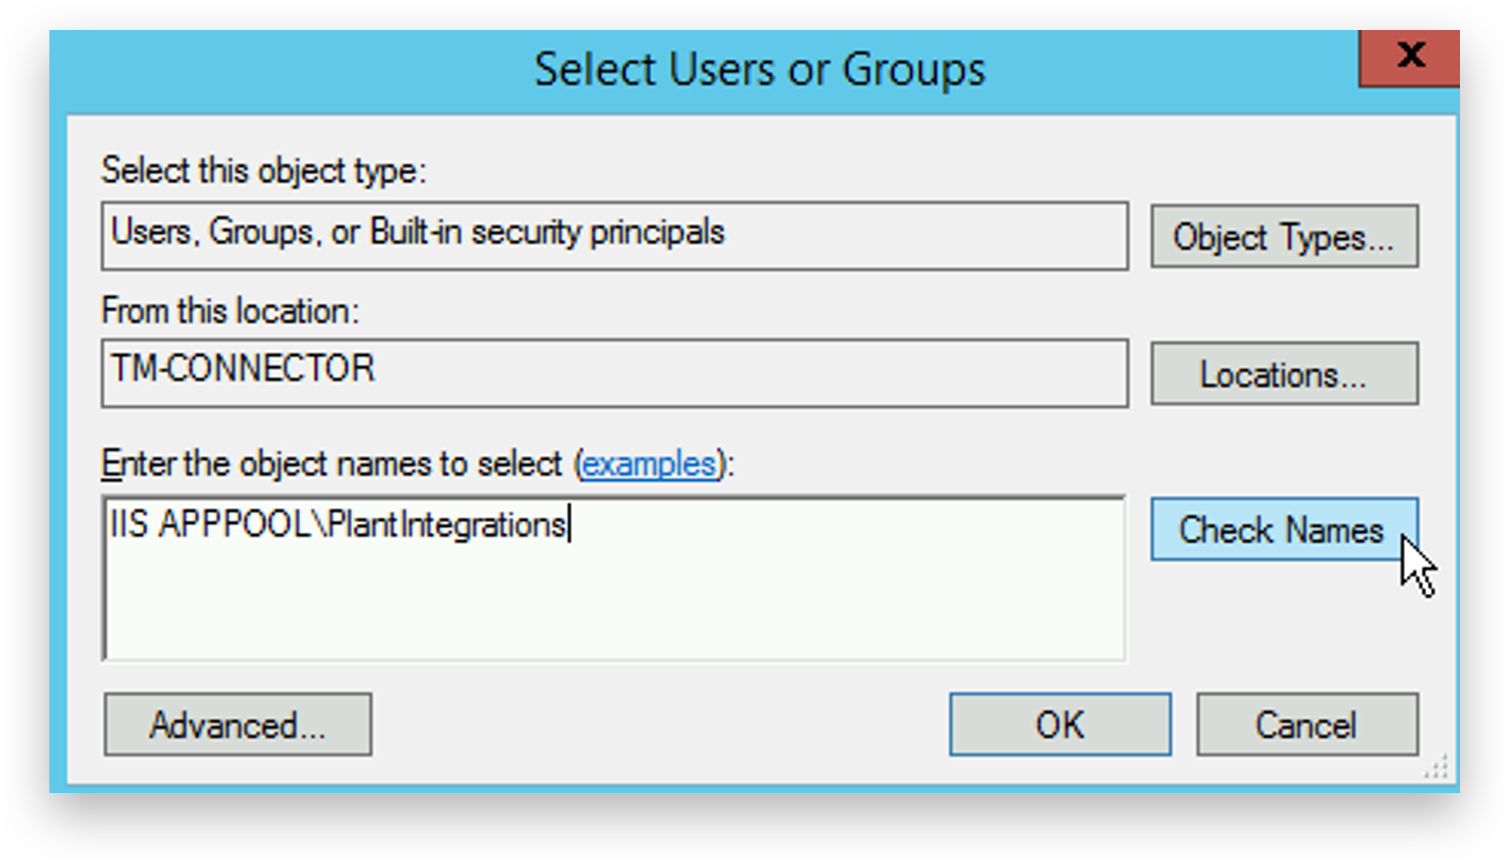Click the Advanced button

coord(237,724)
